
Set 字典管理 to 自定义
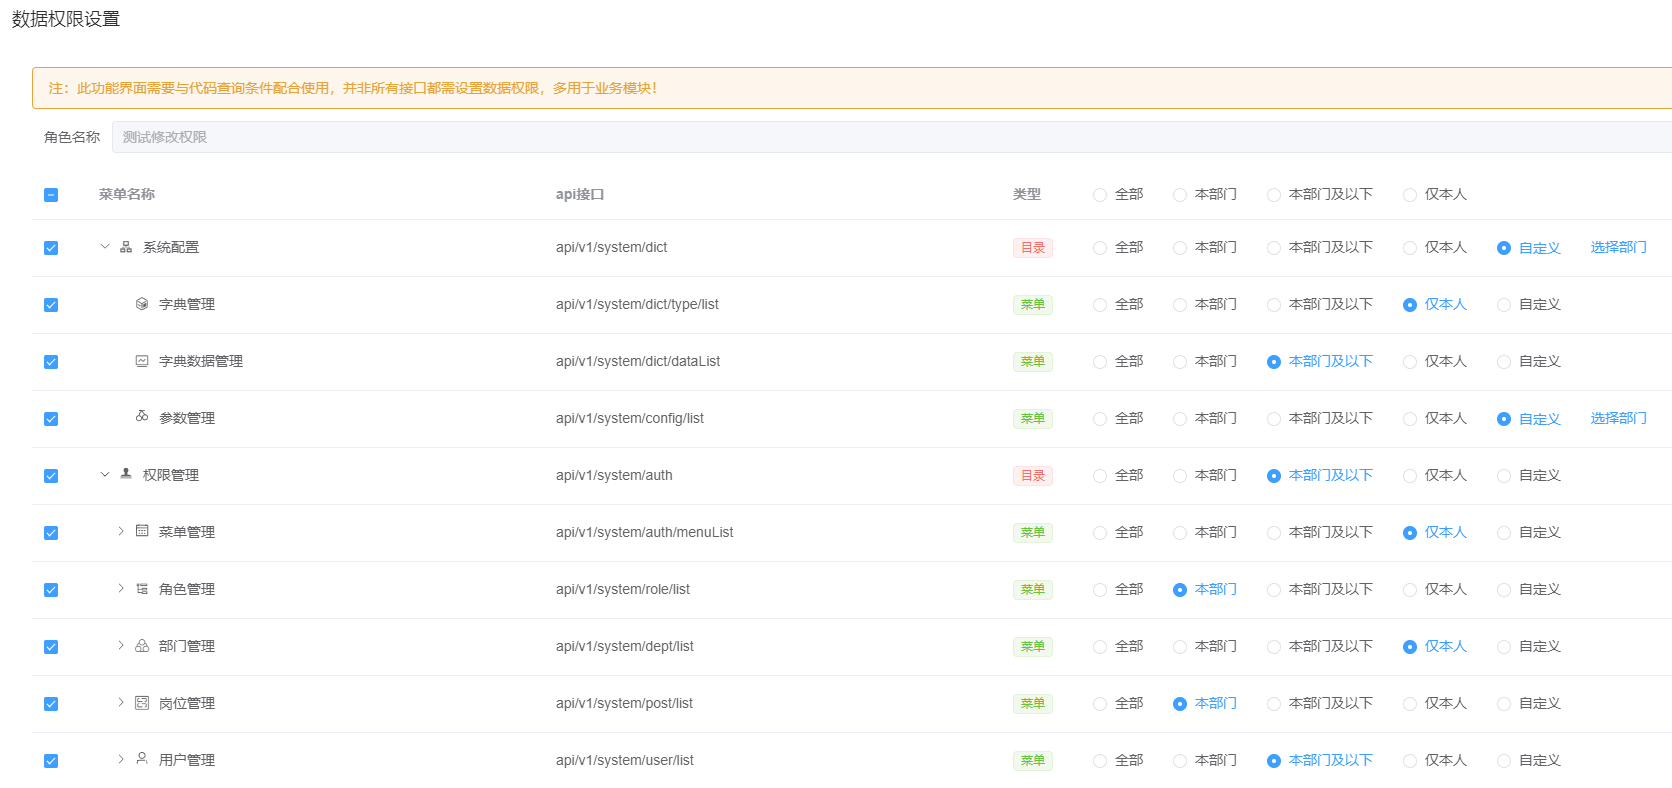coord(1504,305)
